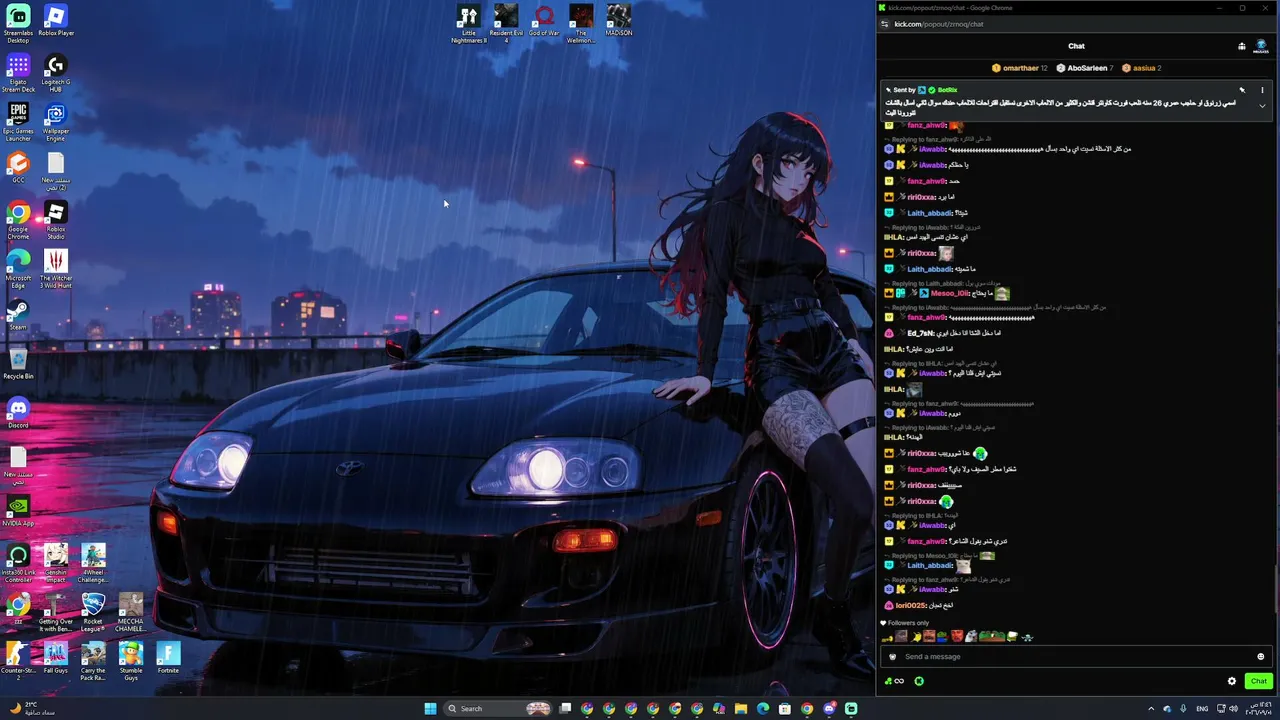The width and height of the screenshot is (1280, 720).
Task: Open the taskbar weather widget
Action: tap(33, 708)
